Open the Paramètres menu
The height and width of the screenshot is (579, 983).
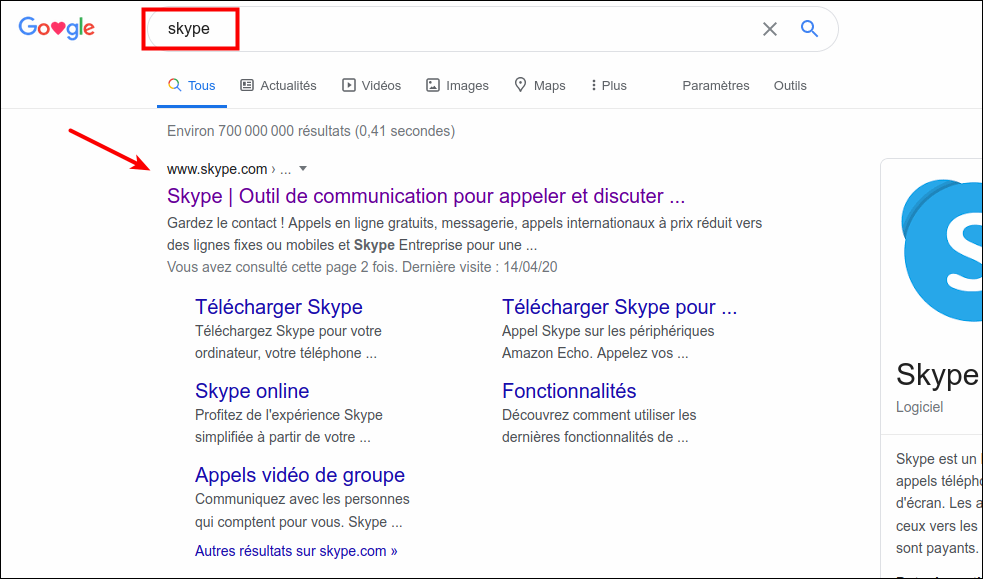(x=715, y=86)
